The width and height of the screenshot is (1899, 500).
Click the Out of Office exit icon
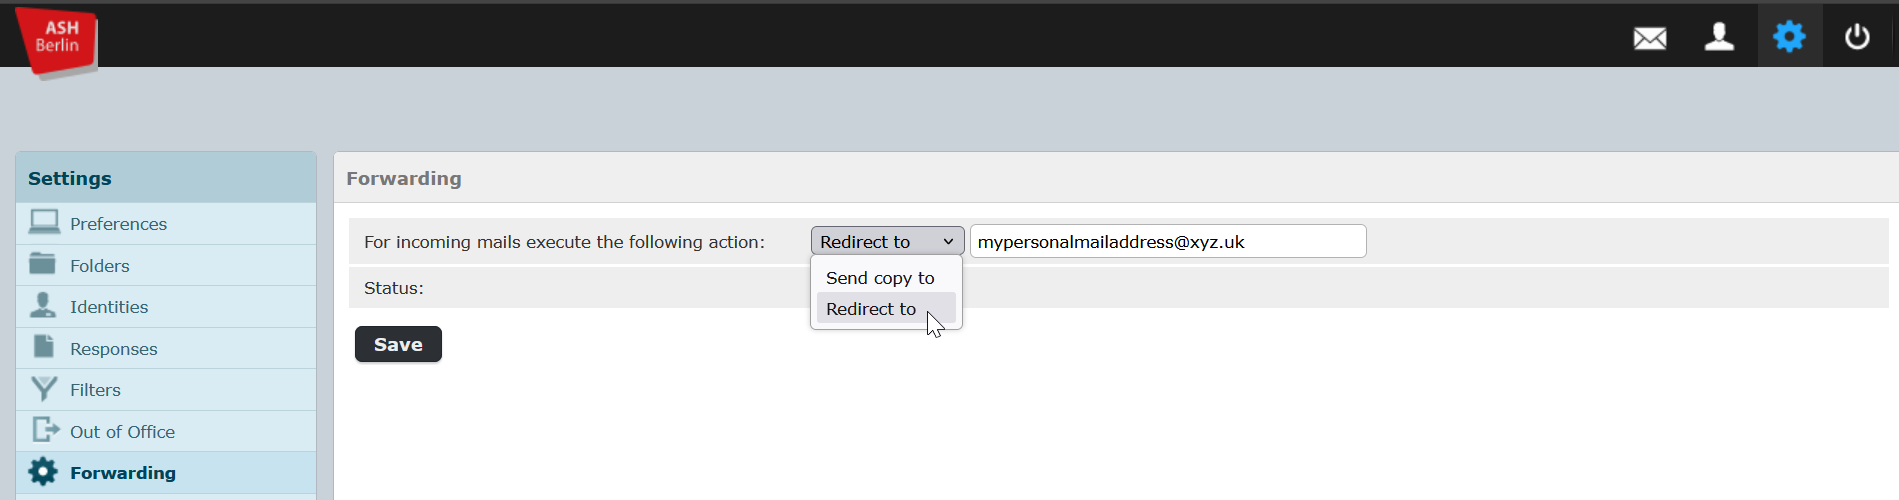coord(46,430)
